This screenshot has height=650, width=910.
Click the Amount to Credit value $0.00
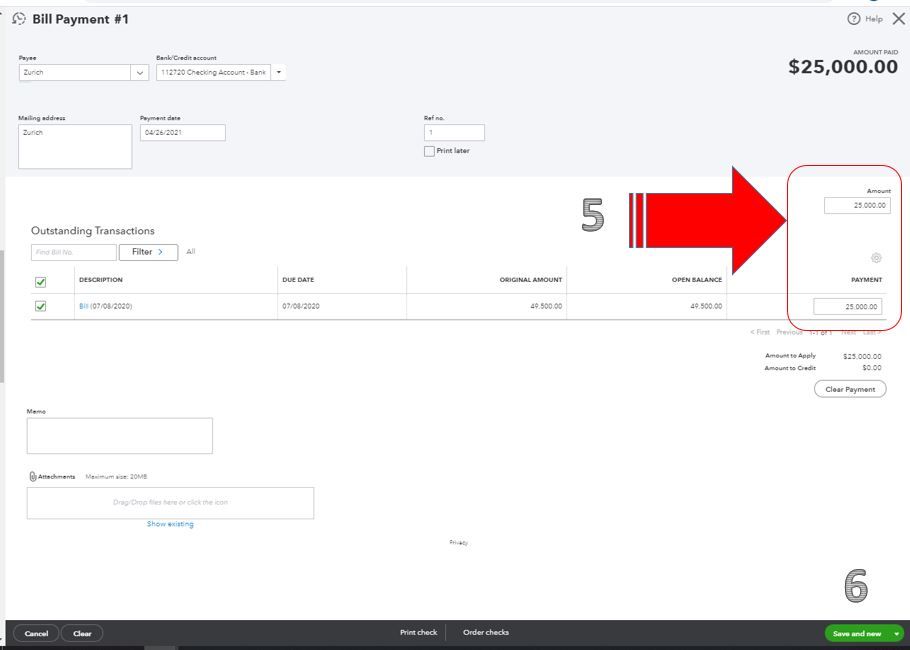(x=872, y=368)
